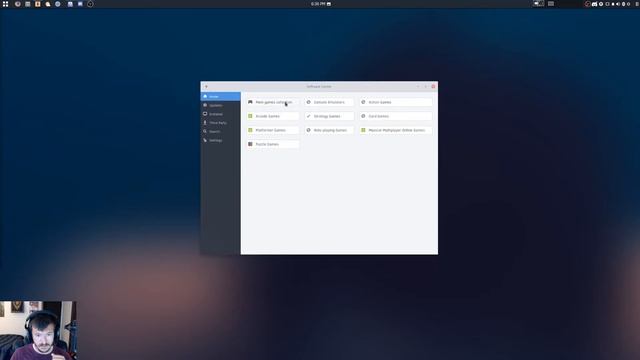
Task: Open the Strategy Games category
Action: point(329,116)
